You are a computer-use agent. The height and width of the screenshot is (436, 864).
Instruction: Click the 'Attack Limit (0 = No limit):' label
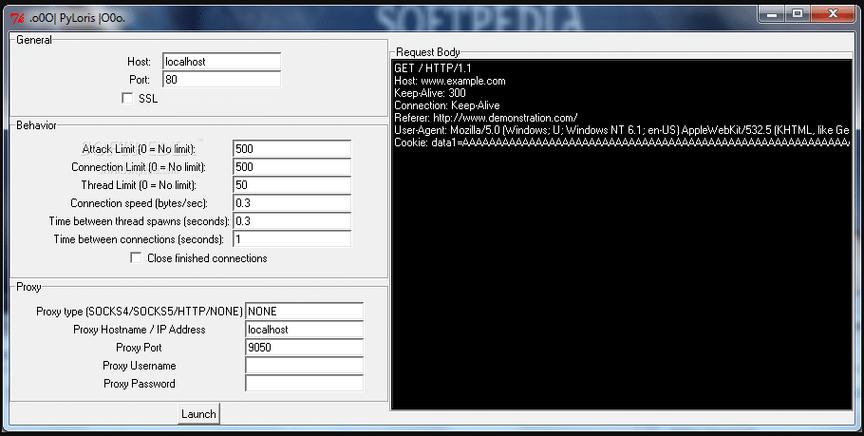[139, 149]
